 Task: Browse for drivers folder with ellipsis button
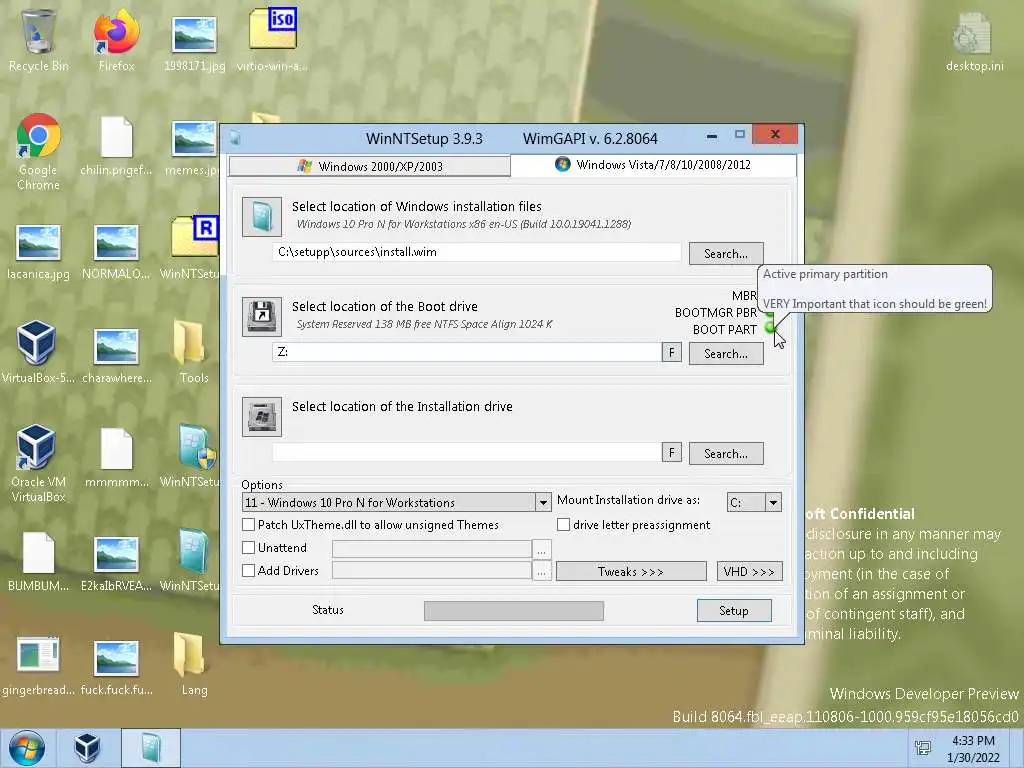541,571
